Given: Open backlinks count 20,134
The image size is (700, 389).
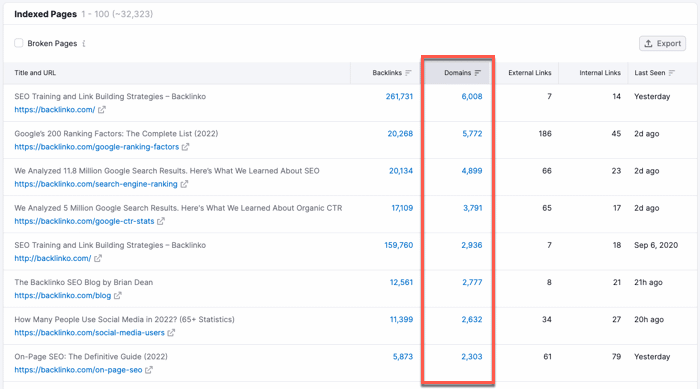Looking at the screenshot, I should click(401, 171).
